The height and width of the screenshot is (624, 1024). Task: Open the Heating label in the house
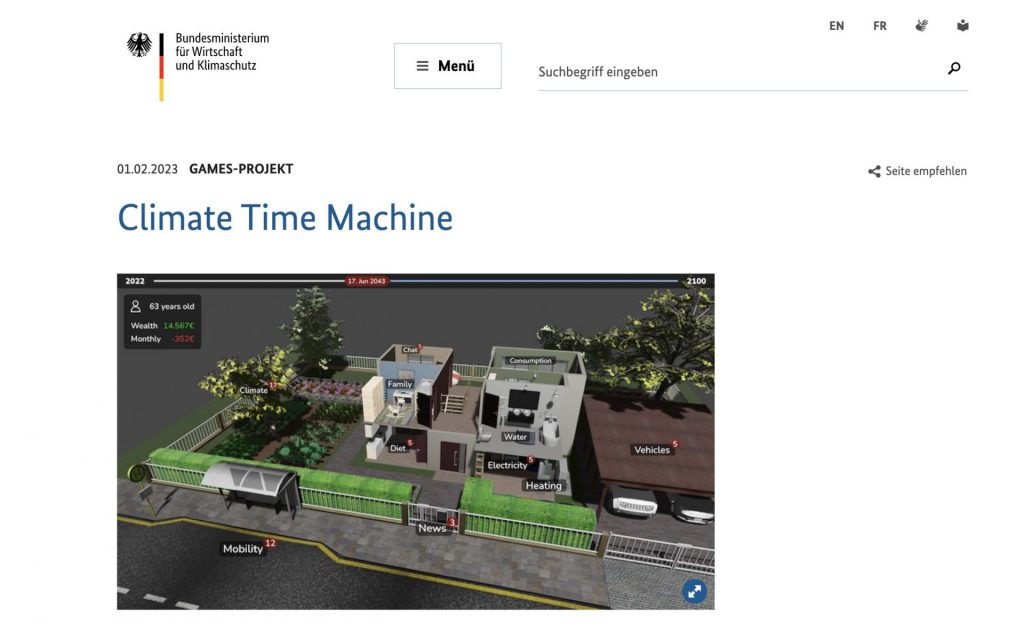coord(543,486)
